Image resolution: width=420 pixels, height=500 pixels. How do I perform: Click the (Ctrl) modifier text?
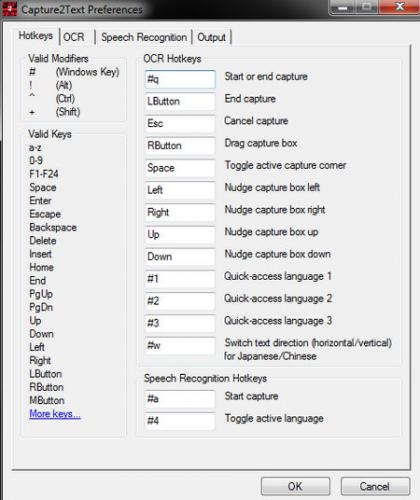65,99
